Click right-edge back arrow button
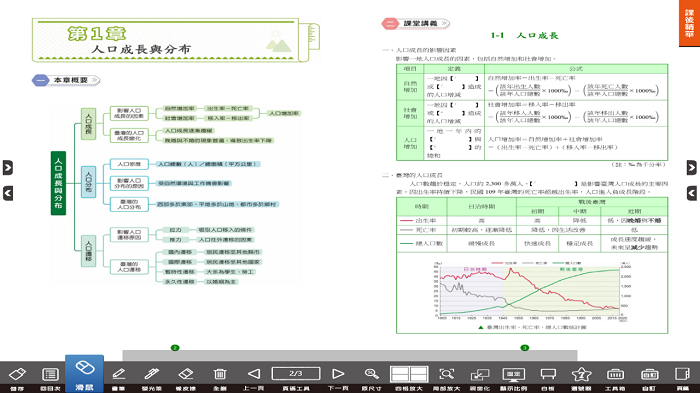 692,193
